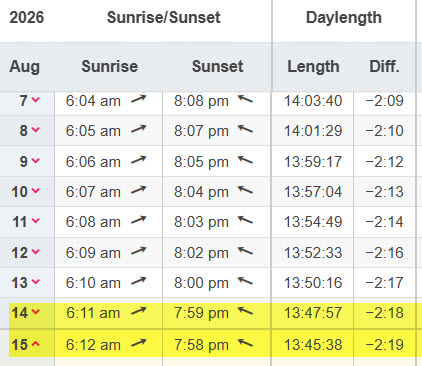Image resolution: width=422 pixels, height=366 pixels.
Task: Click the 13:50:16 day length cell
Action: 313,283
